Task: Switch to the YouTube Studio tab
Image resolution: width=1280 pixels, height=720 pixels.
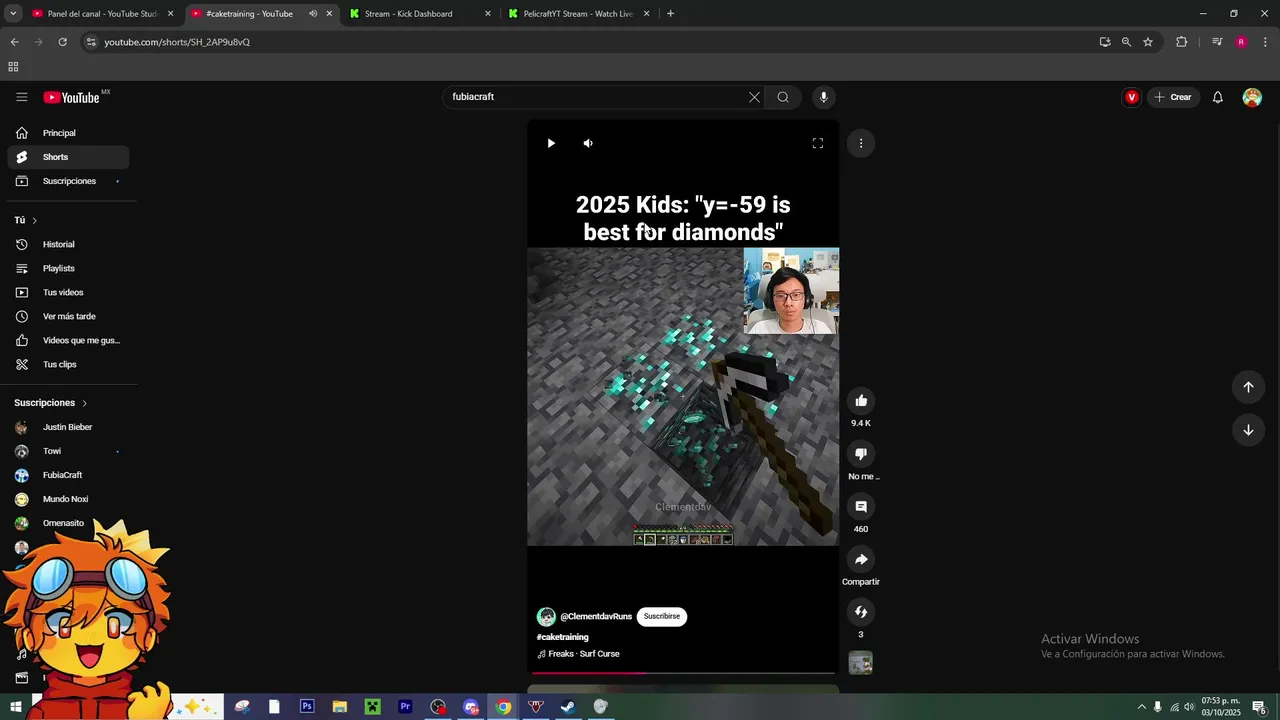Action: coord(102,14)
